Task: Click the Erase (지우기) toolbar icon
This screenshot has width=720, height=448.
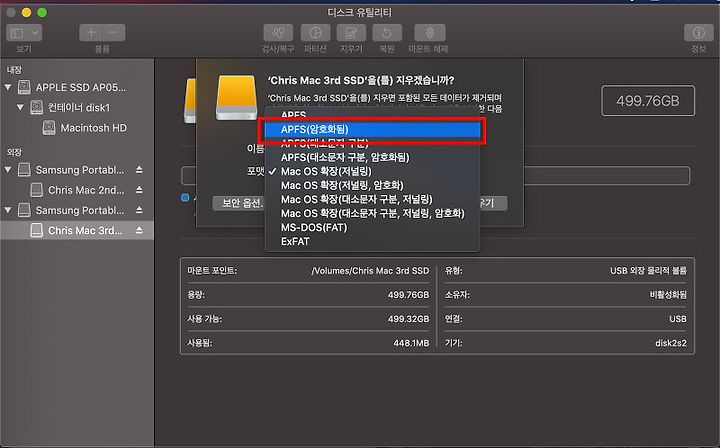Action: 351,33
